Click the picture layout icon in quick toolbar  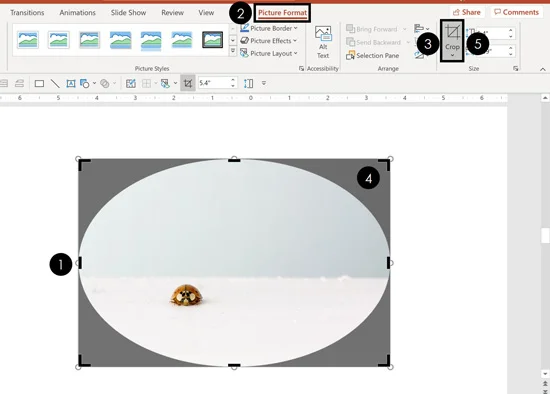pos(165,84)
